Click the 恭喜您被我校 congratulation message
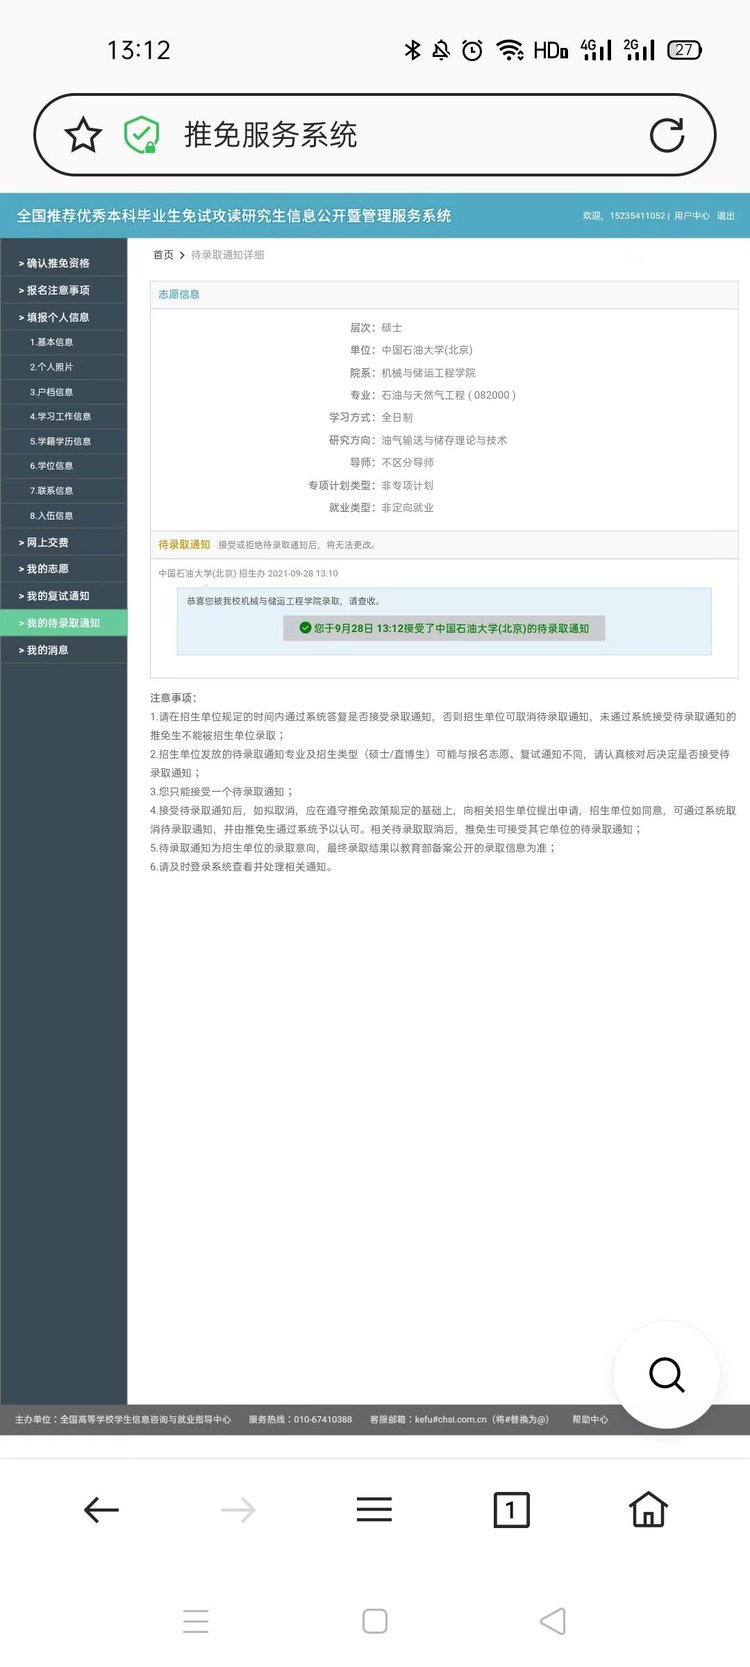Screen dimensions: 750x1667 pos(284,601)
